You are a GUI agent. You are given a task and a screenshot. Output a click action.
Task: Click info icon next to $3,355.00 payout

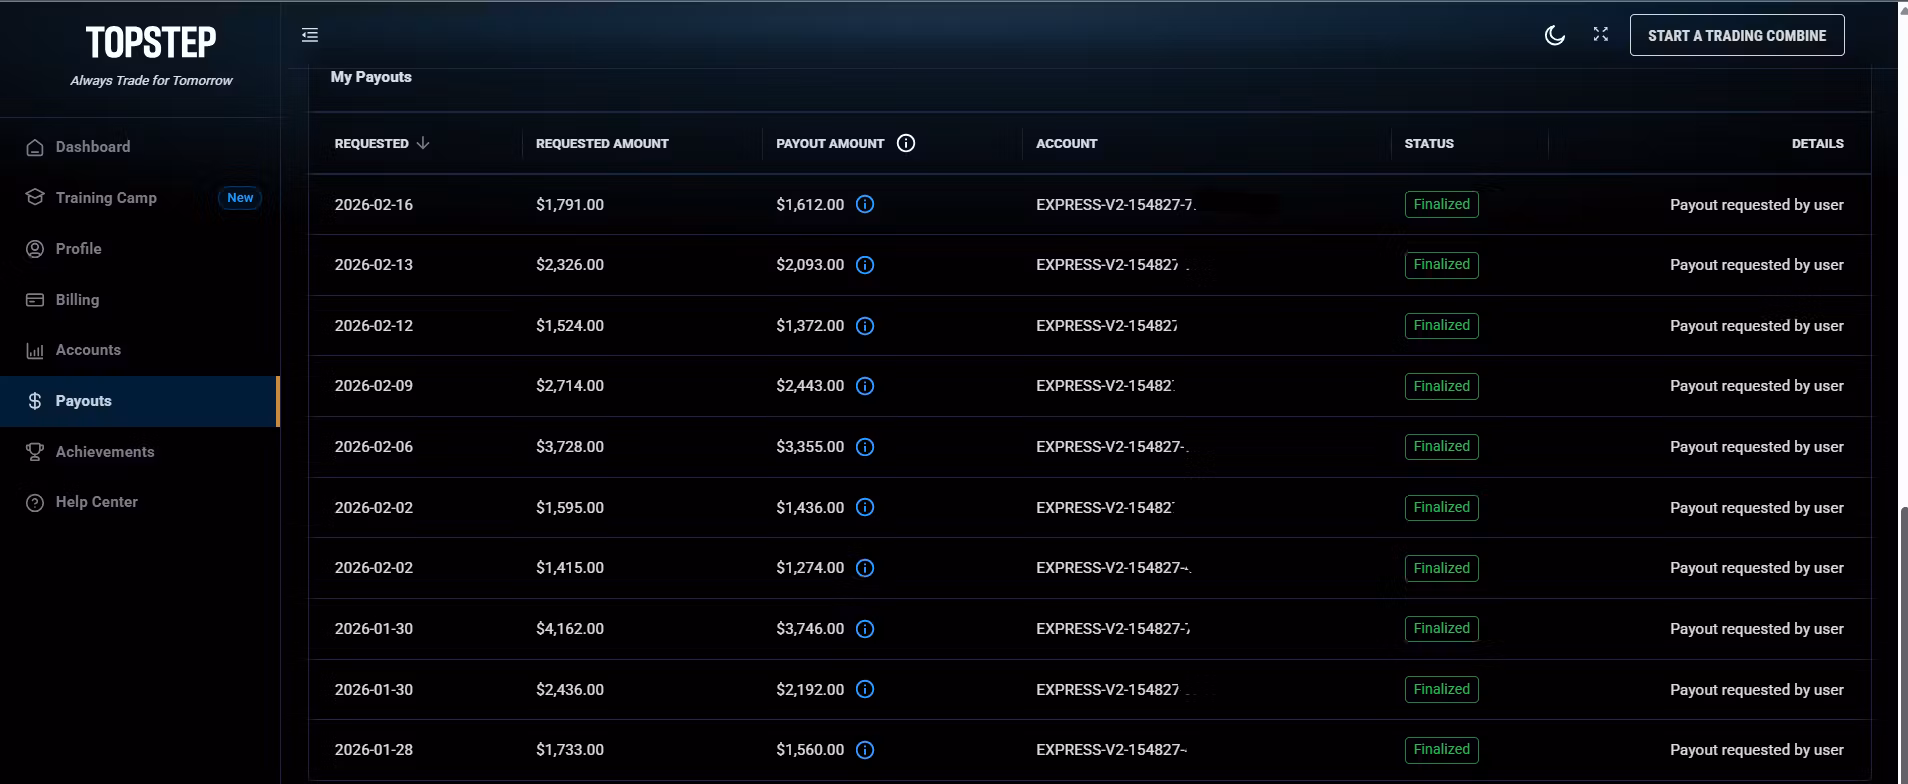865,447
